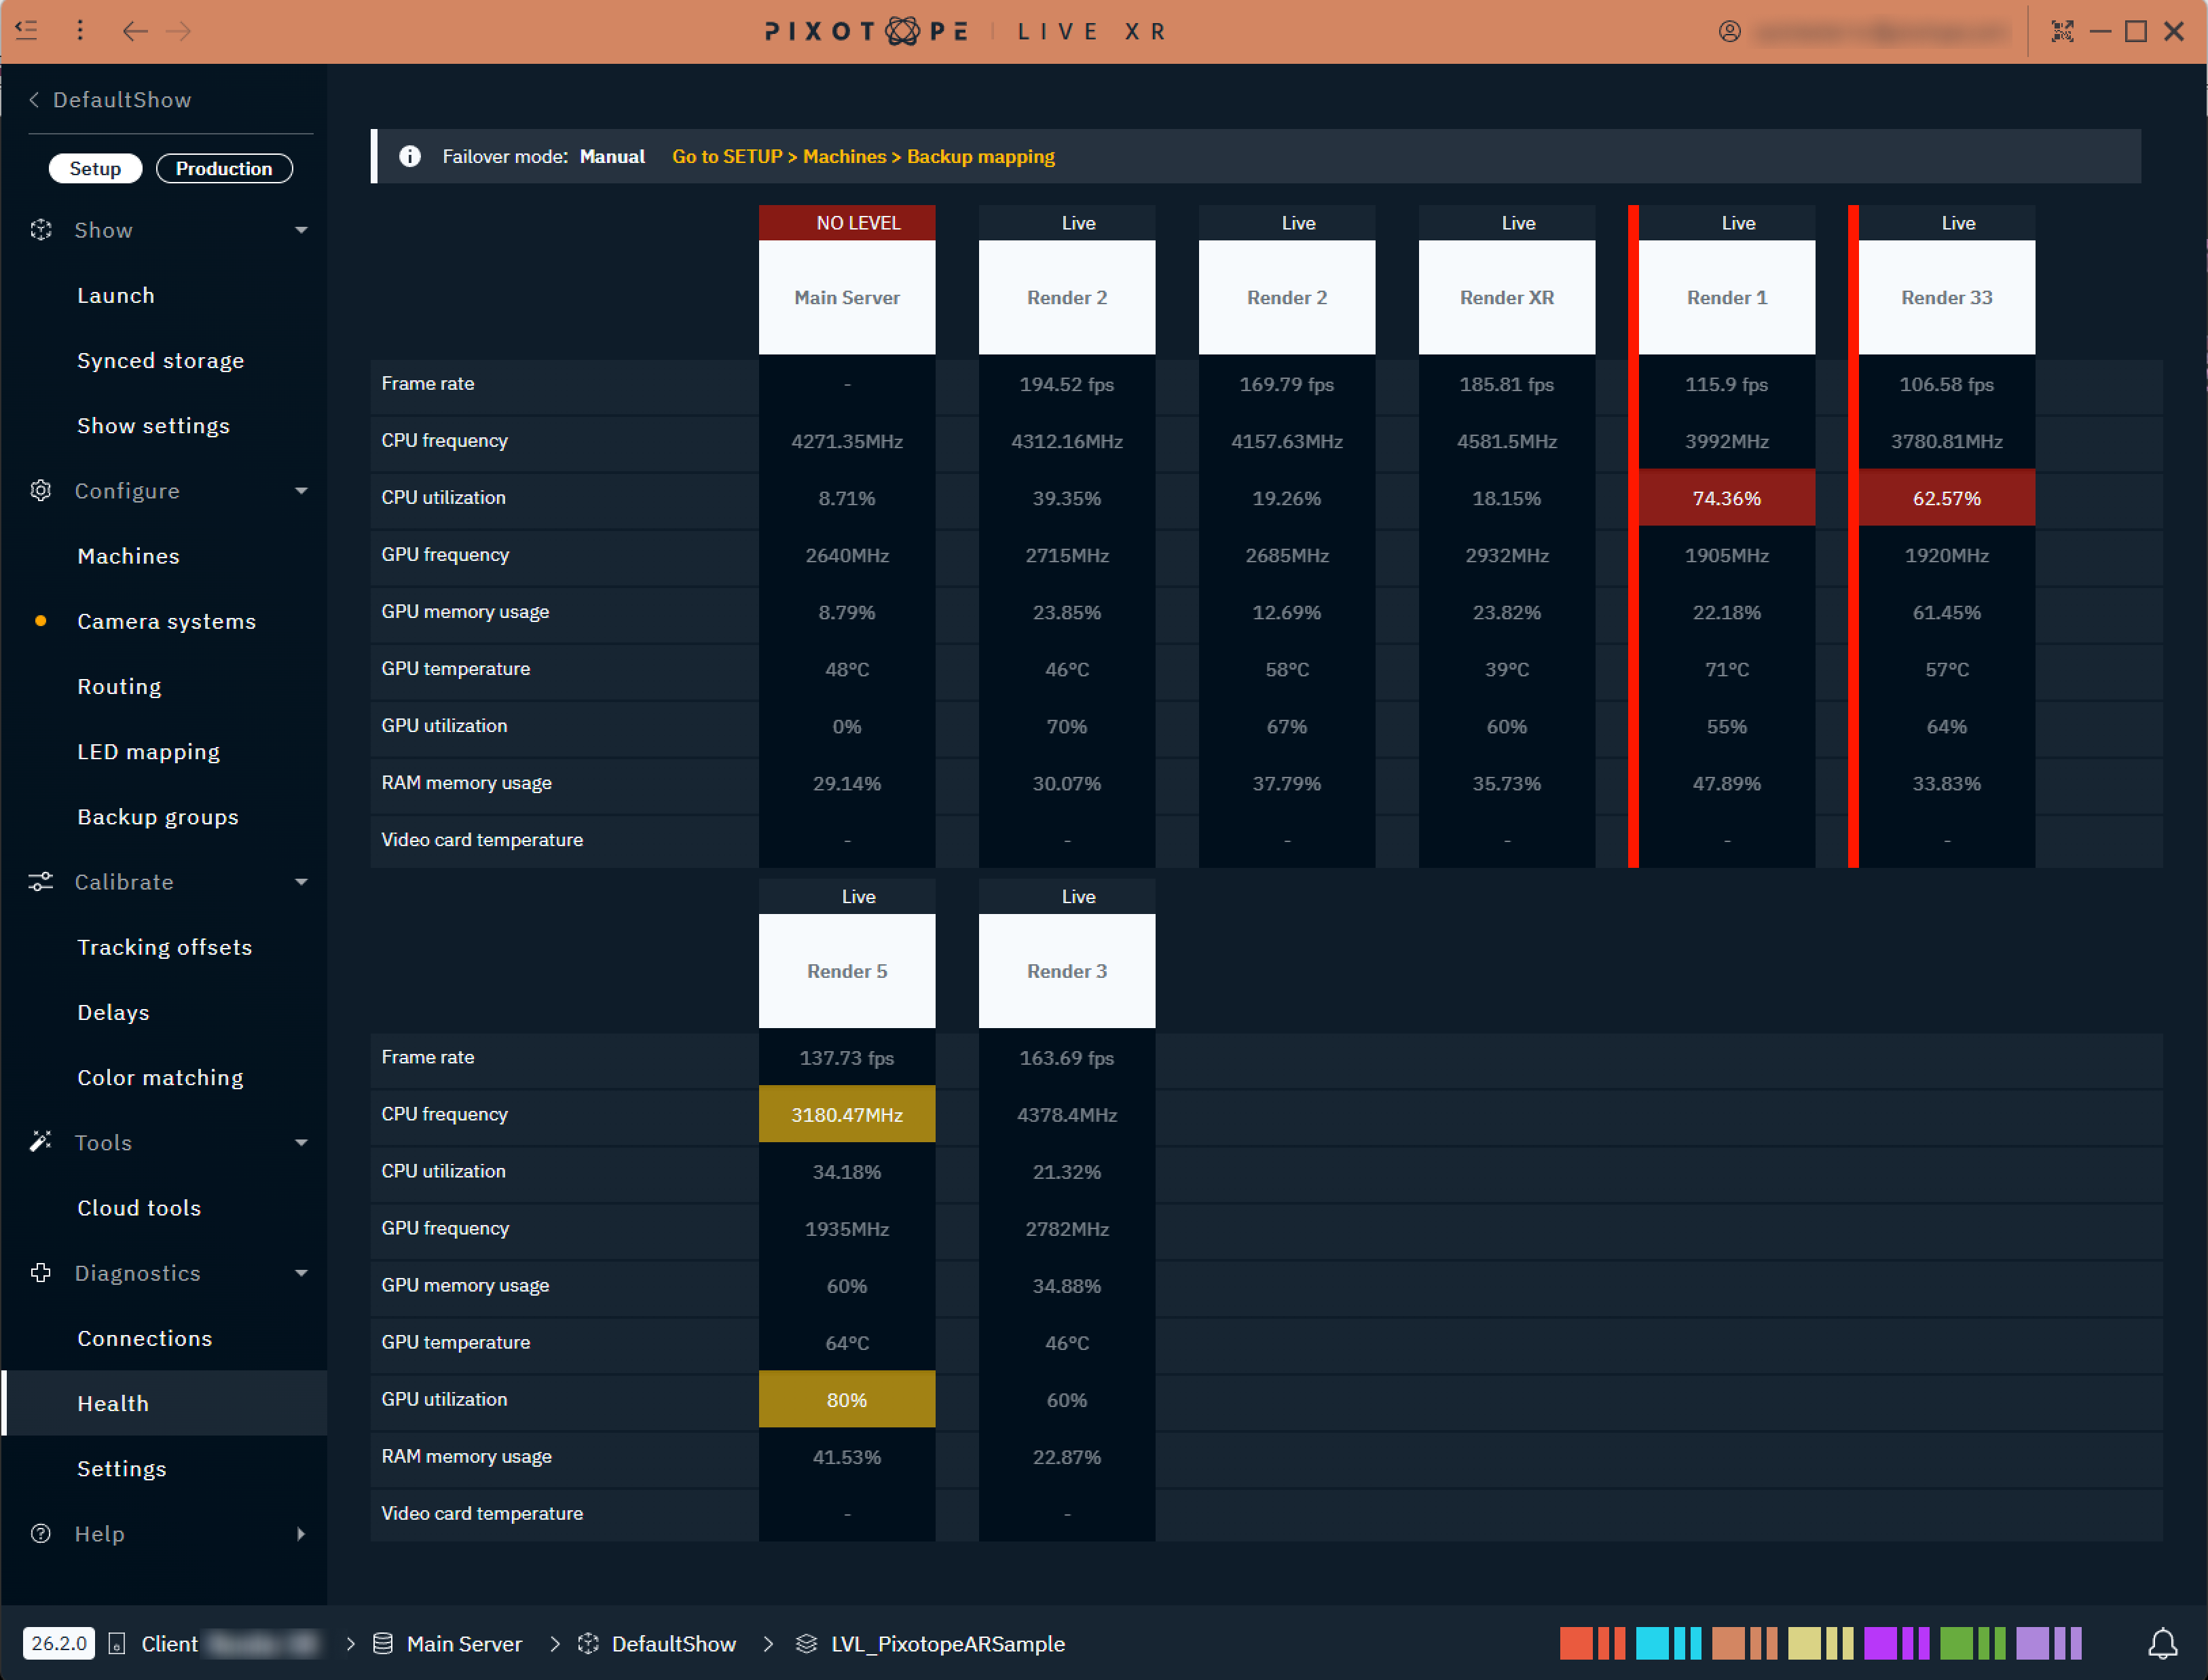Open Camera systems
Viewport: 2208px width, 1680px height.
[167, 621]
